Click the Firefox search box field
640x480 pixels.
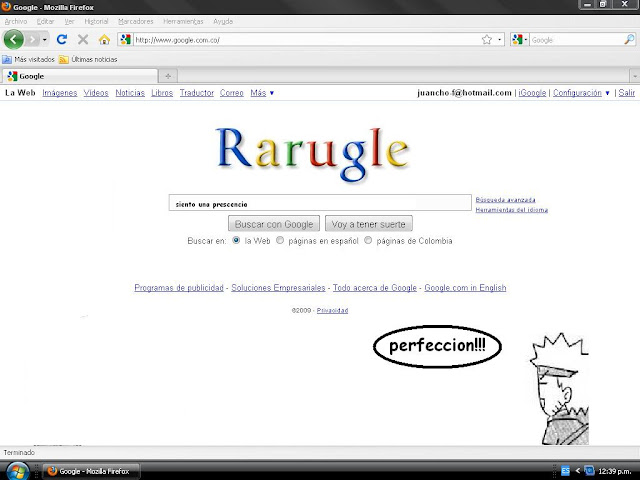coord(576,40)
